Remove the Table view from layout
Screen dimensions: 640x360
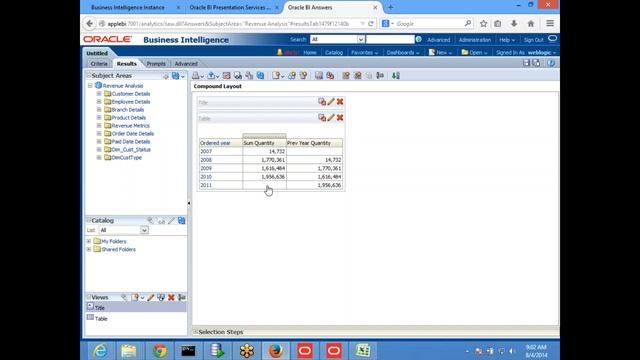340,118
